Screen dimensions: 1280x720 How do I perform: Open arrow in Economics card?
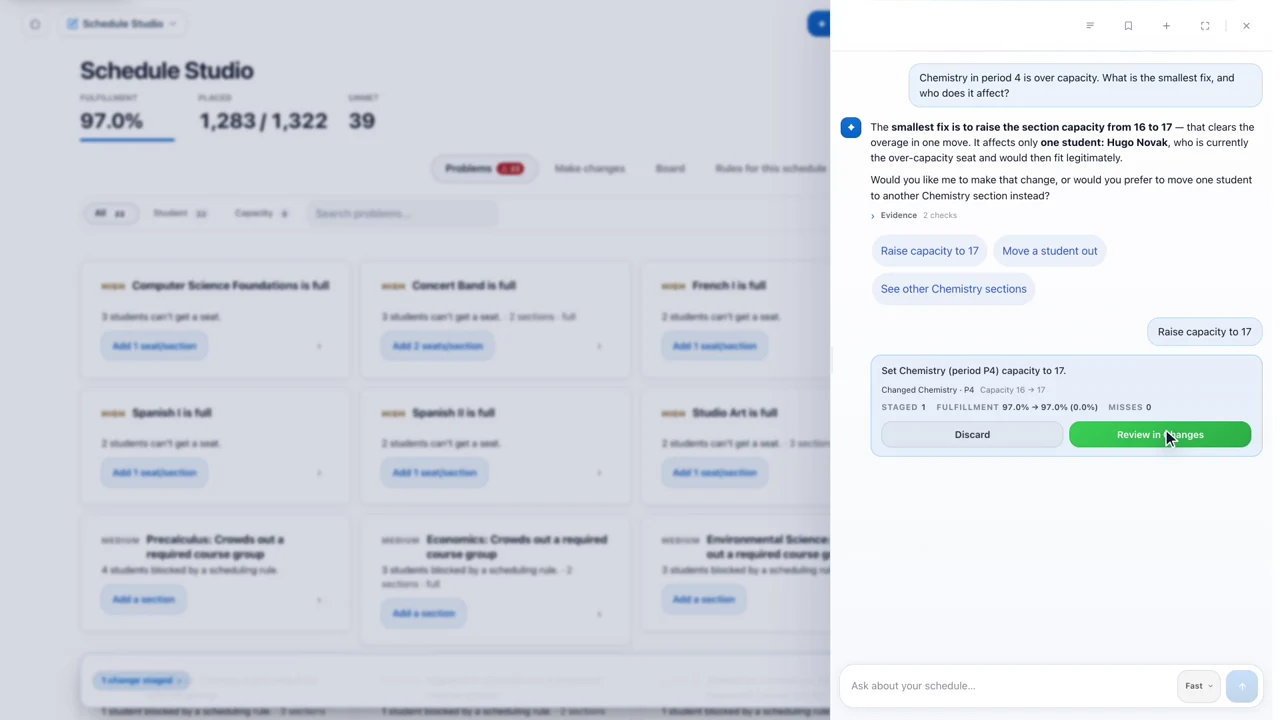599,613
